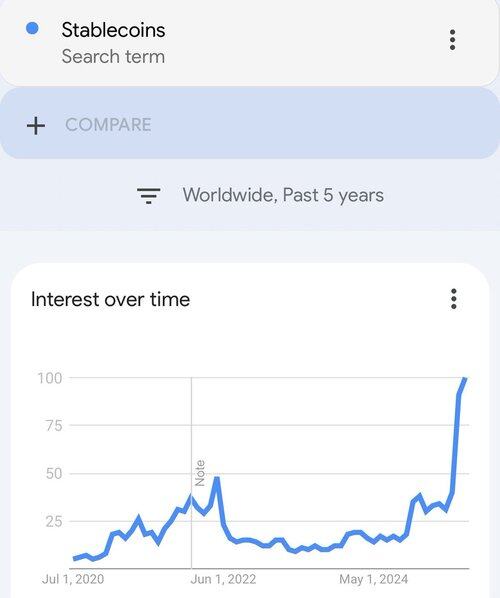Select the Note marker on the chart

[x=200, y=473]
